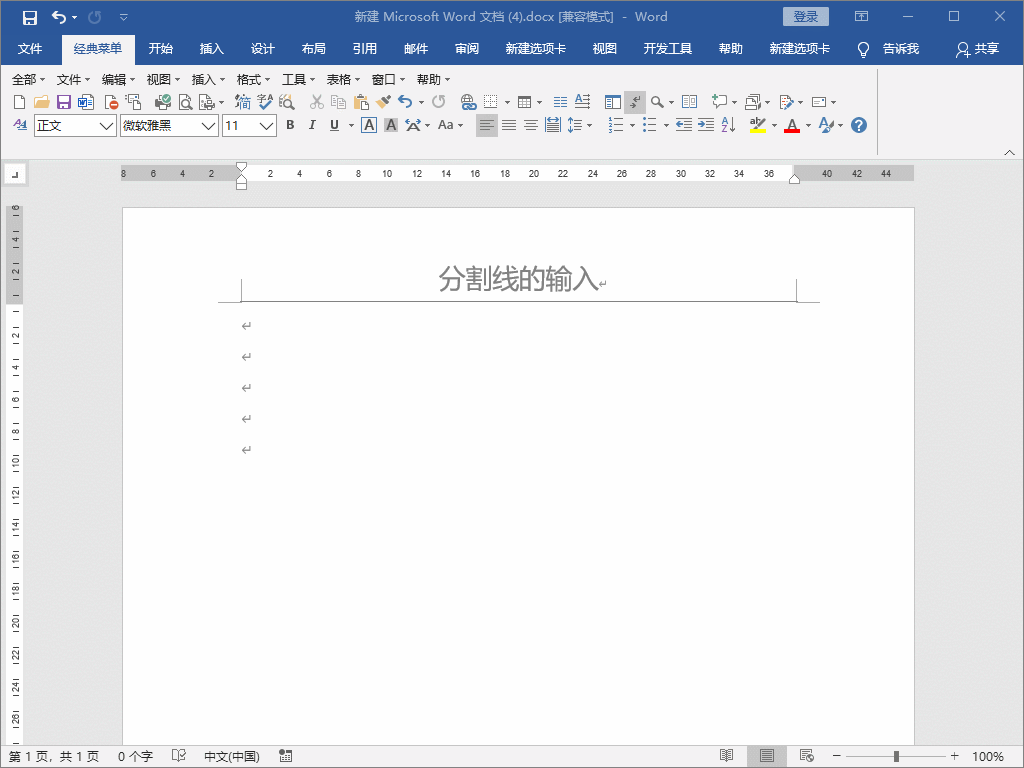The height and width of the screenshot is (768, 1024).
Task: Expand the insert table dropdown arrow
Action: click(539, 102)
